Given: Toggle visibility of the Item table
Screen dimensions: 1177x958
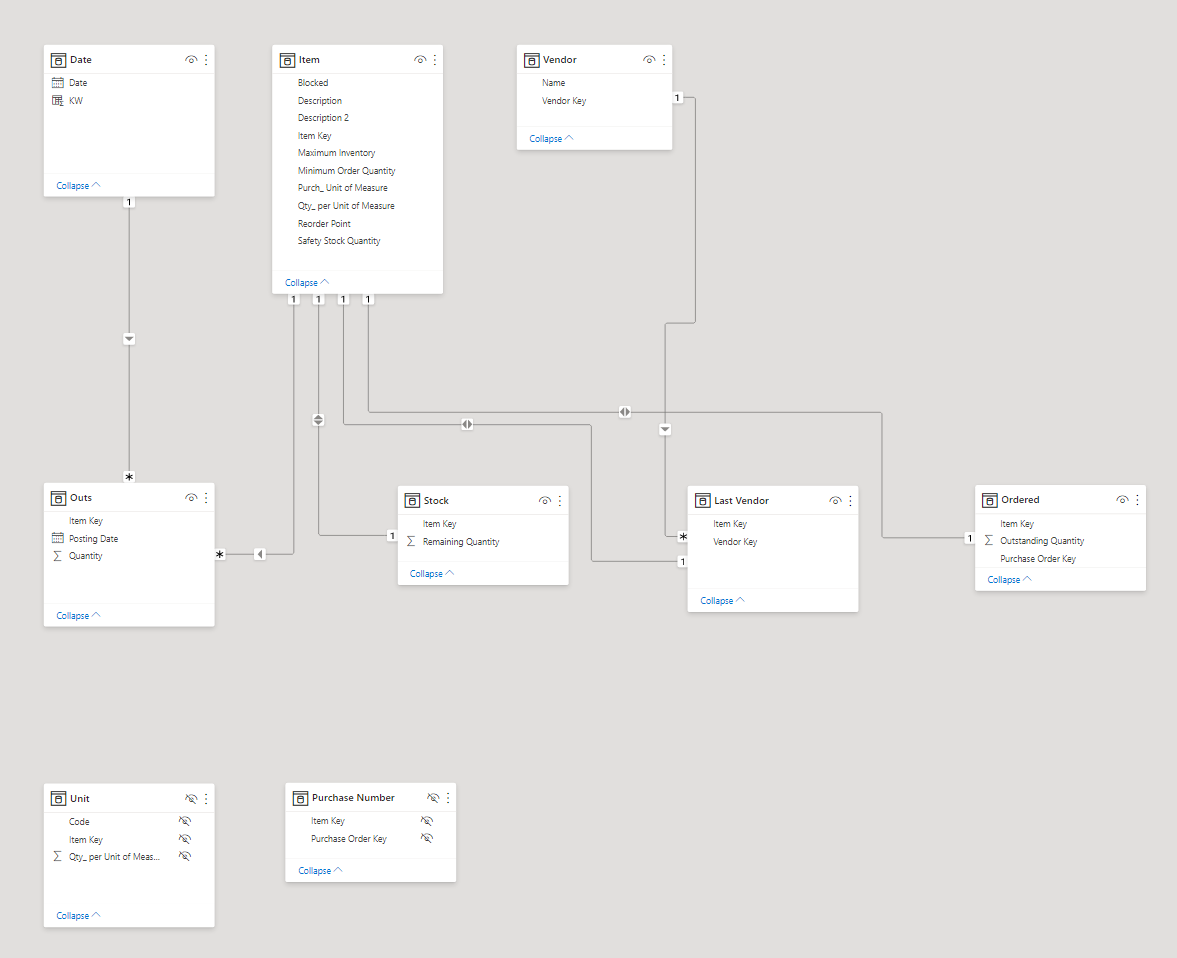Looking at the screenshot, I should (x=420, y=60).
